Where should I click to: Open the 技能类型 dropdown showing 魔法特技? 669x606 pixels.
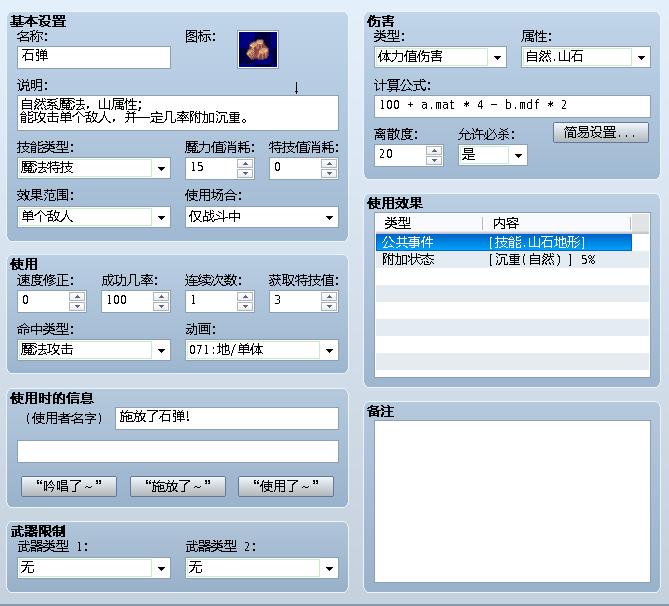tap(94, 168)
